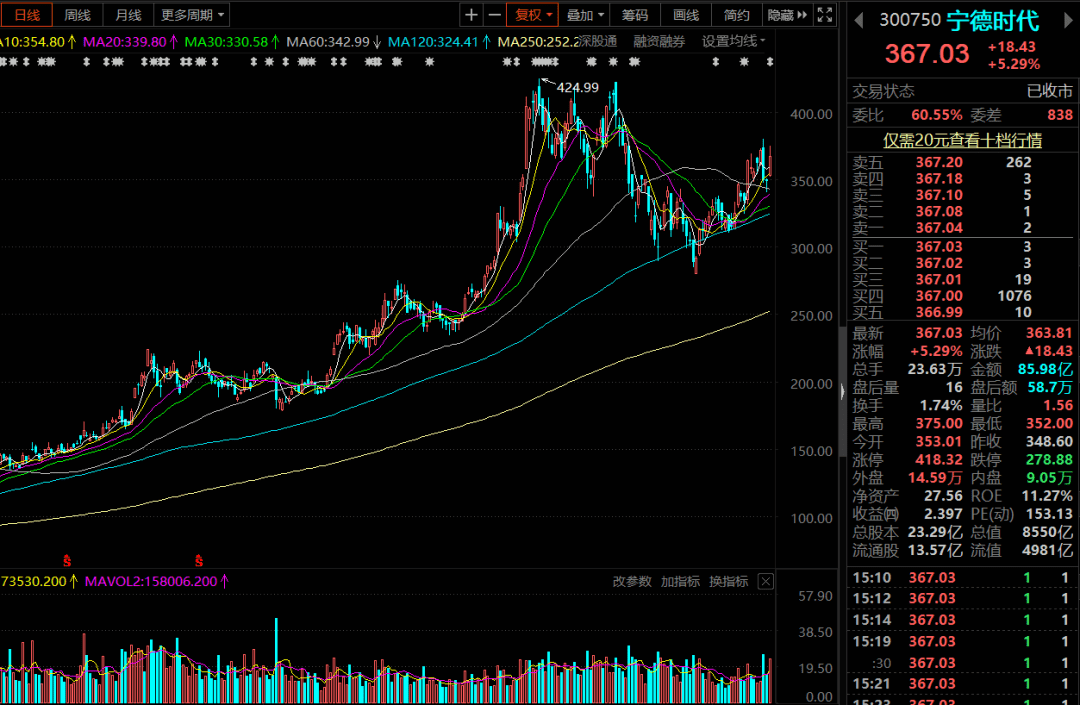
Task: Click the first red S marker on timeline
Action: pyautogui.click(x=68, y=560)
